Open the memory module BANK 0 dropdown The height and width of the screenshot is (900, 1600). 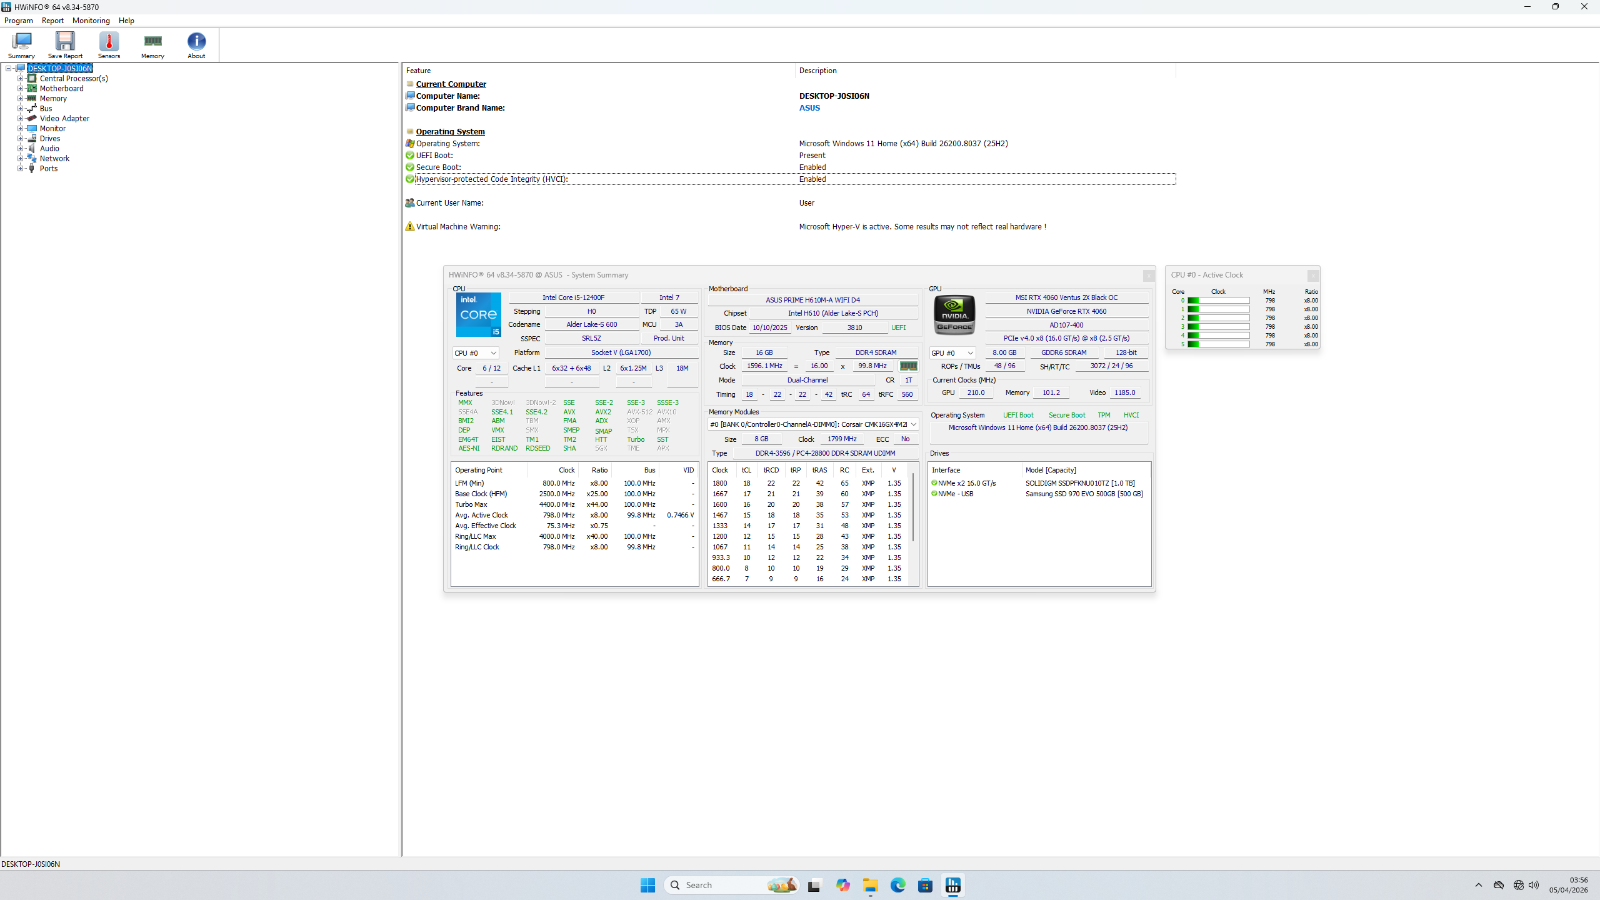click(813, 424)
